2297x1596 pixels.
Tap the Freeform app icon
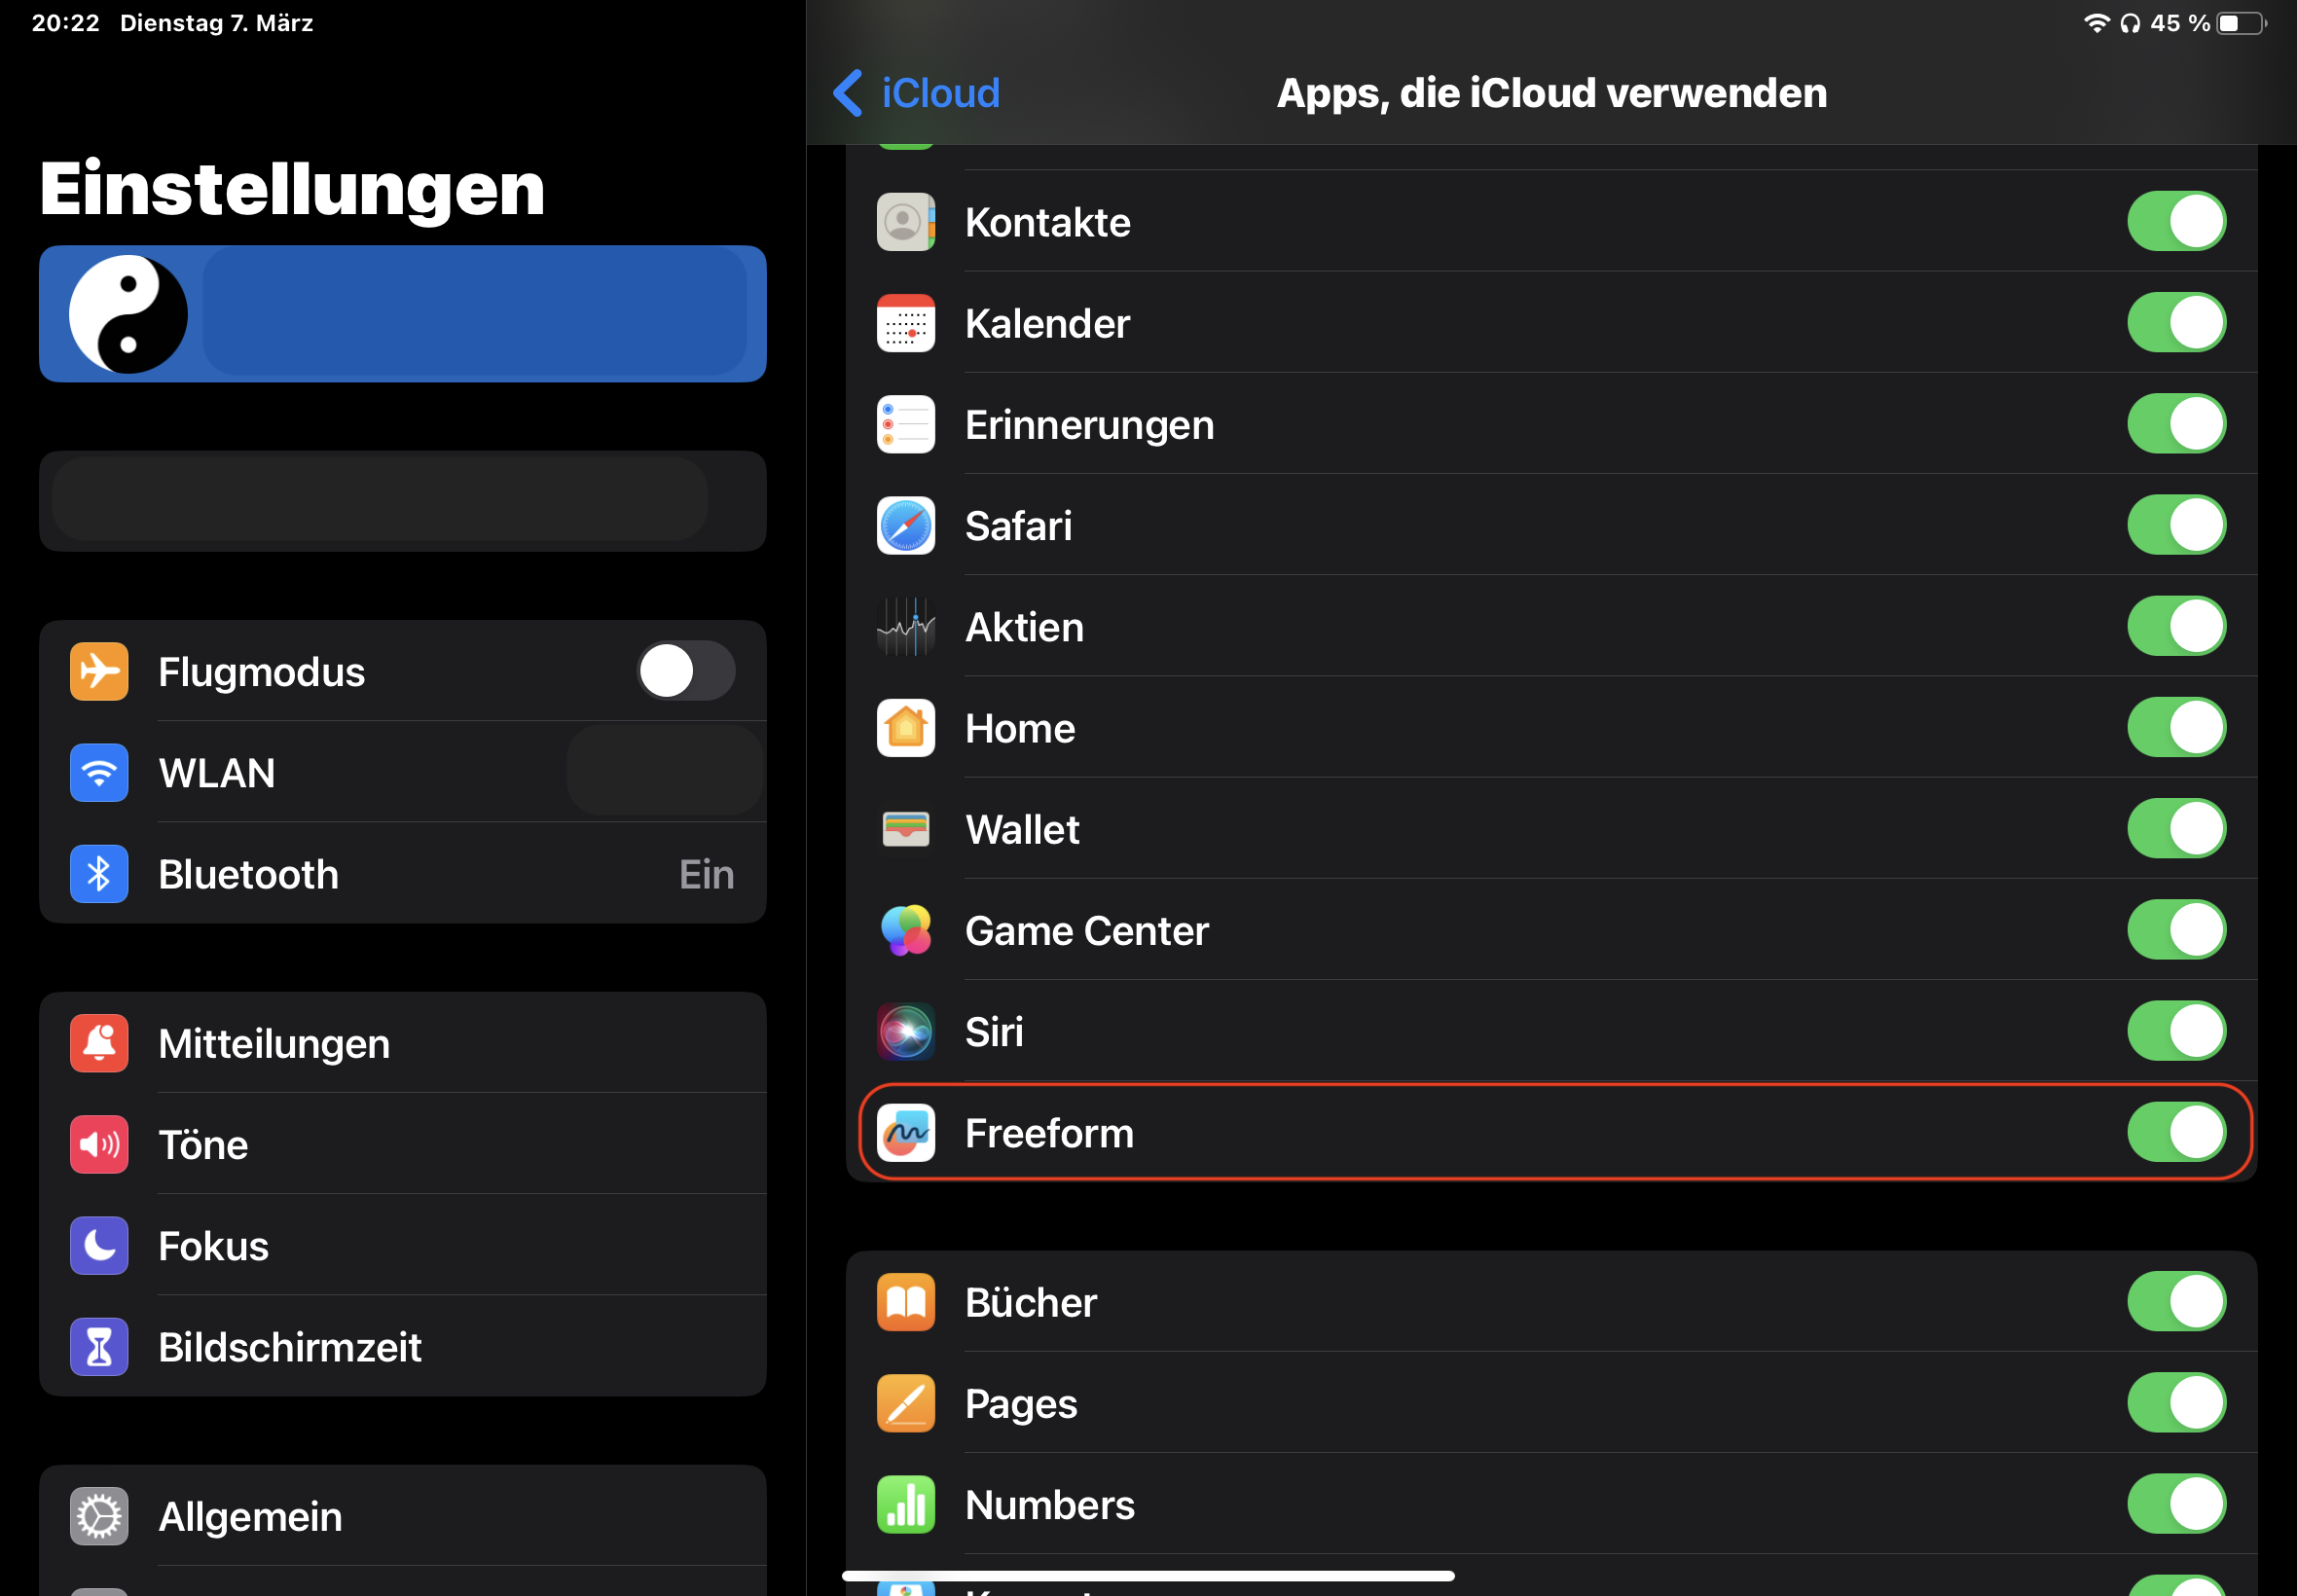click(906, 1132)
